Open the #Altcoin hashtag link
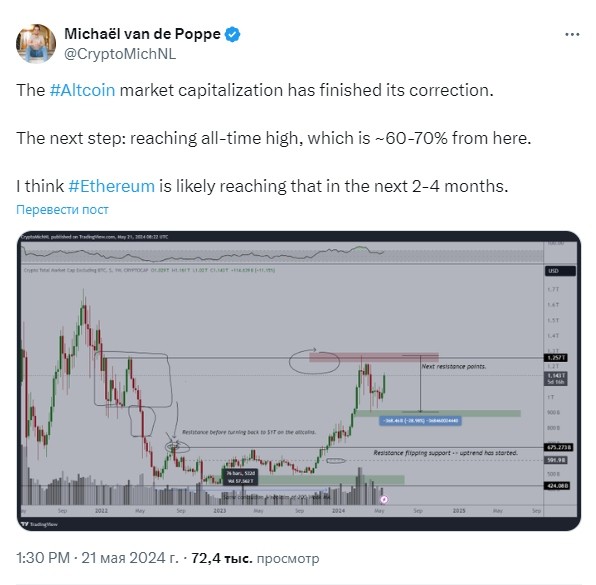This screenshot has height=585, width=596. click(x=82, y=90)
